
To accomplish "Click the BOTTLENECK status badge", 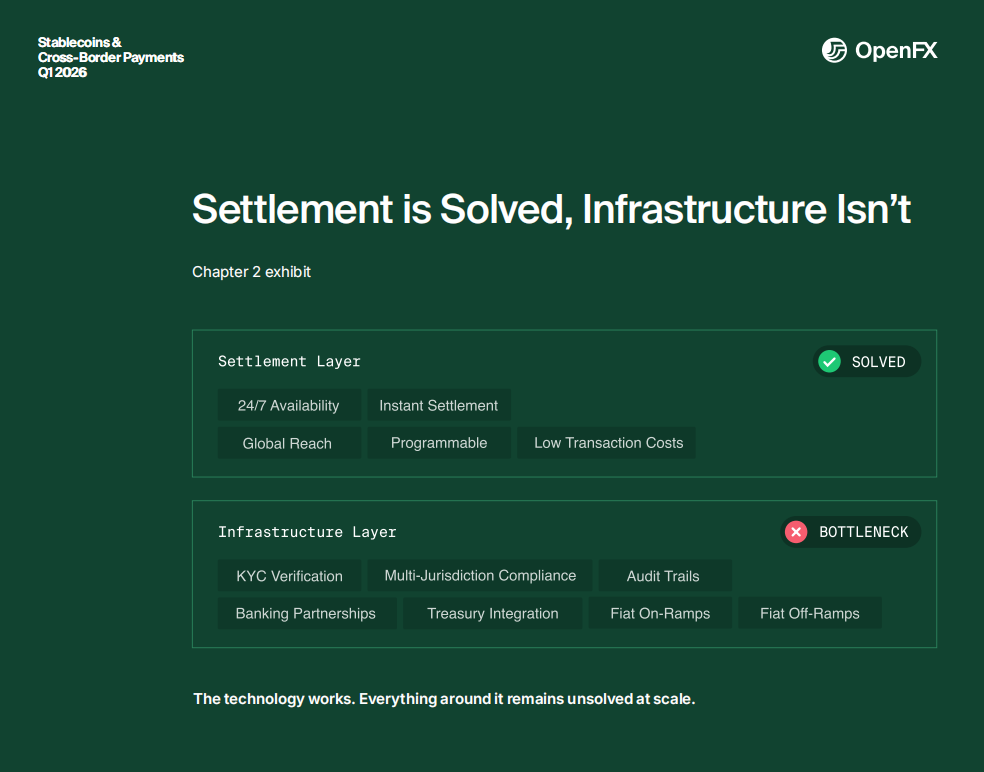I will point(851,532).
